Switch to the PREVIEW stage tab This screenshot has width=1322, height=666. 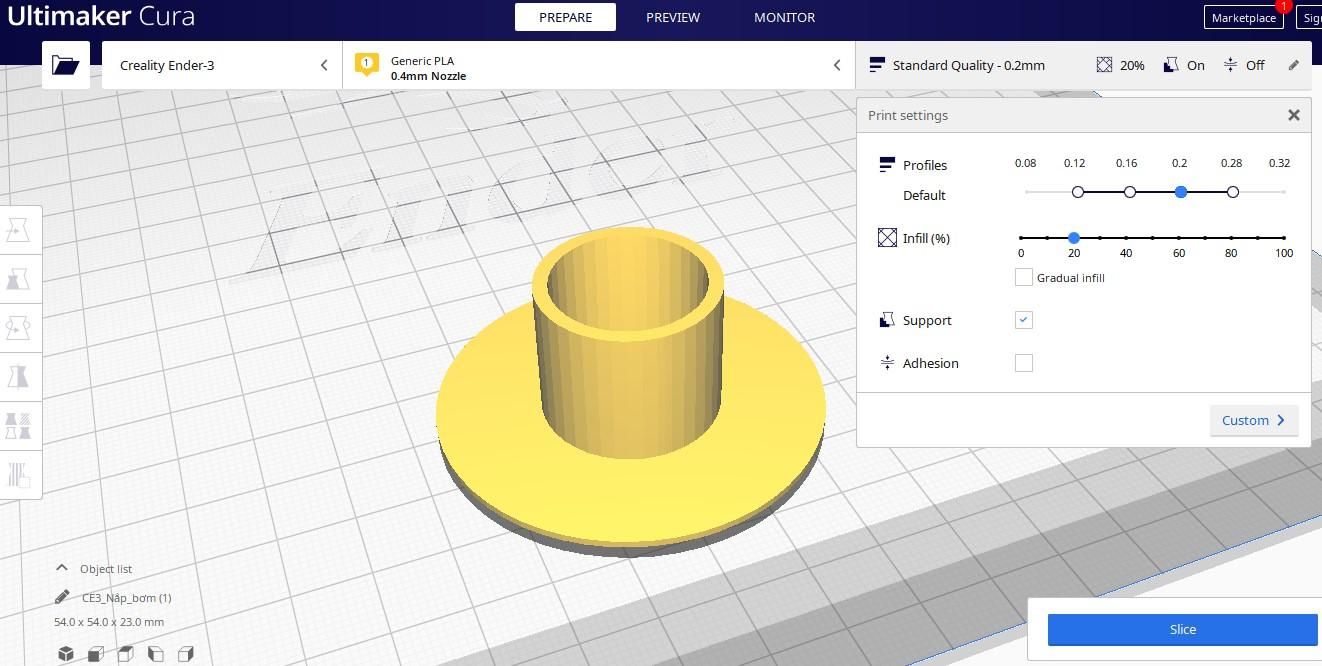point(673,17)
